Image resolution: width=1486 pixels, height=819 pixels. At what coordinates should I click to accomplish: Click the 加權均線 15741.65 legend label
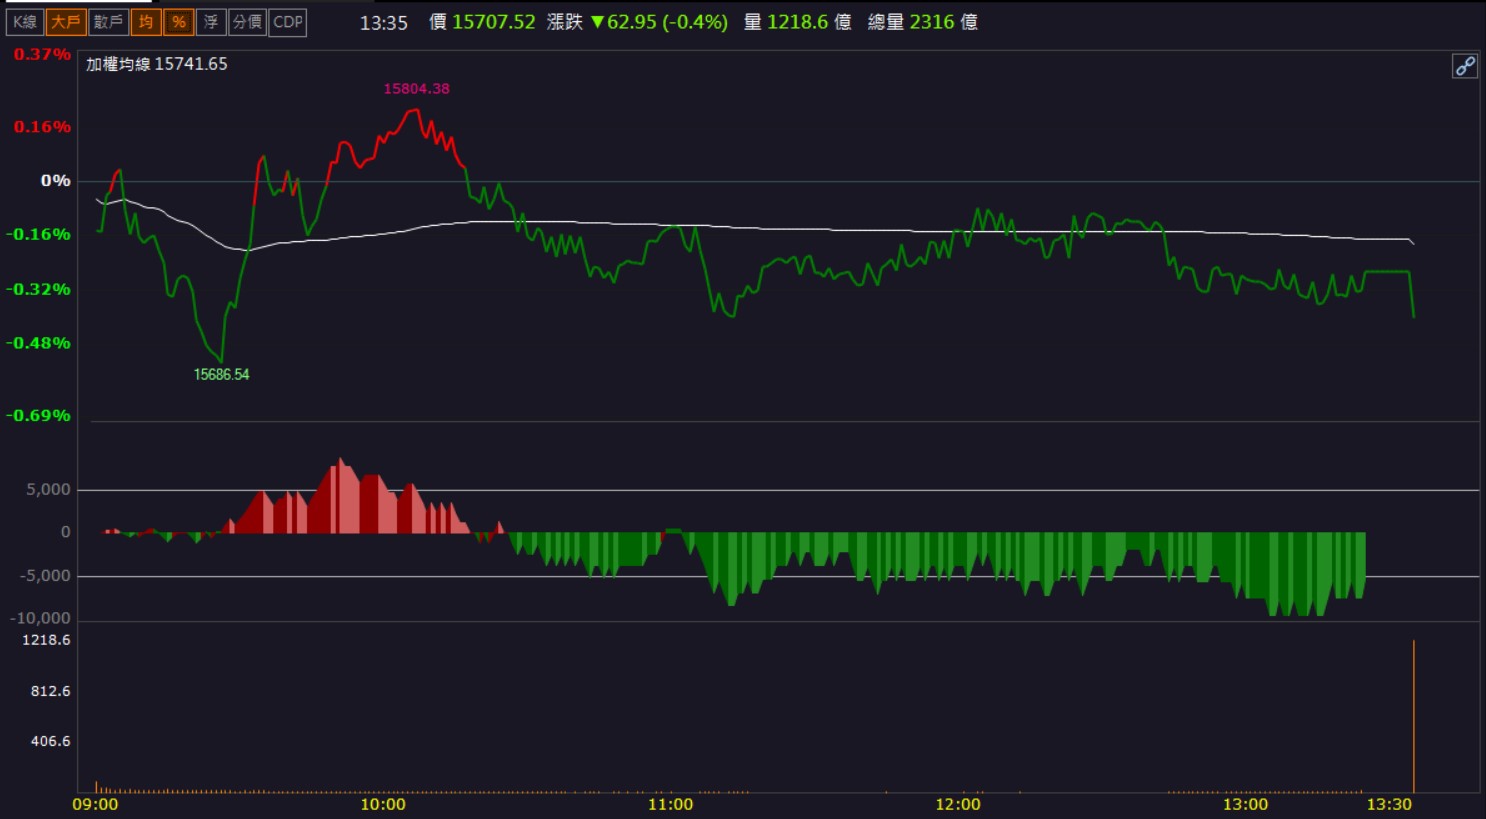pos(157,64)
